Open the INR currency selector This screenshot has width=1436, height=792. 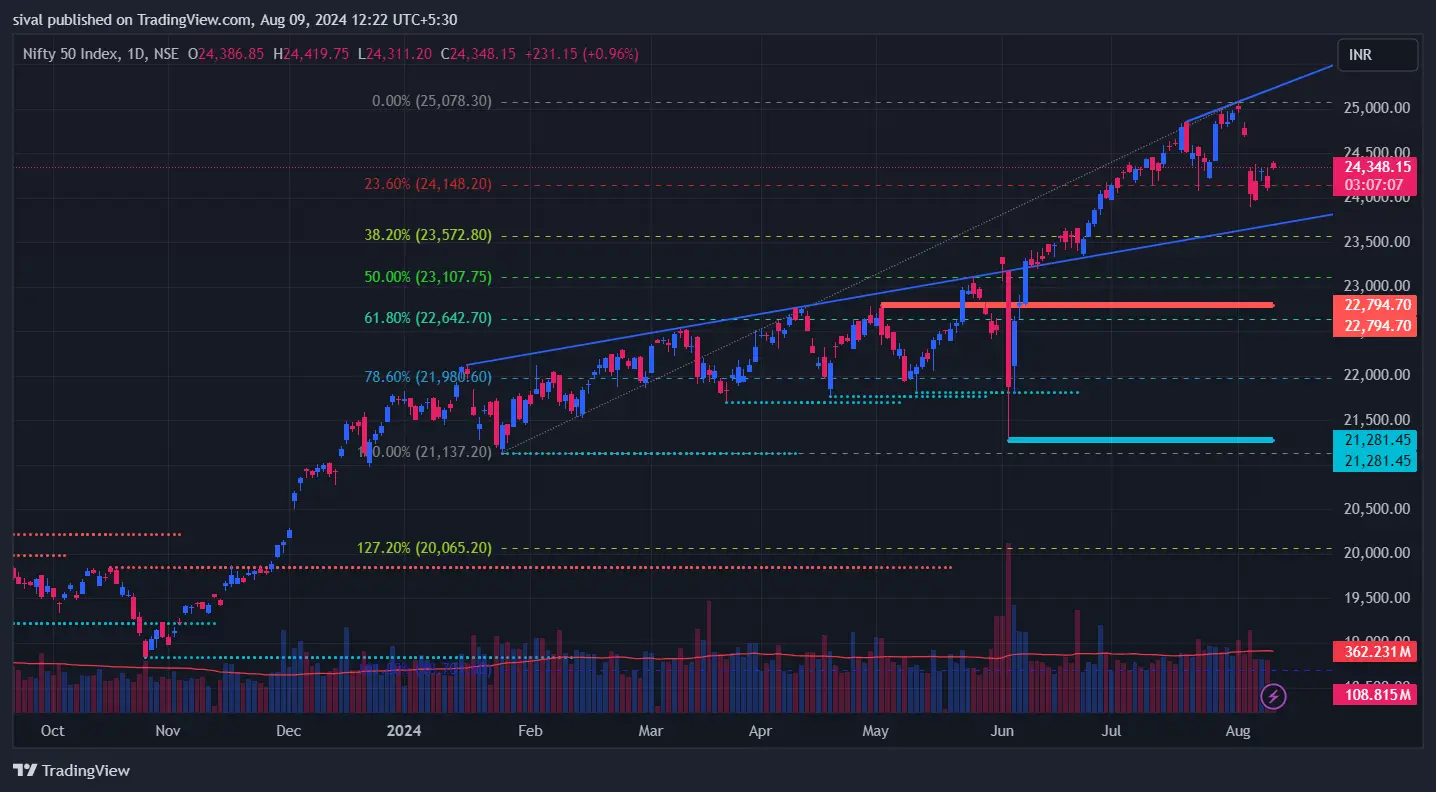pos(1377,55)
